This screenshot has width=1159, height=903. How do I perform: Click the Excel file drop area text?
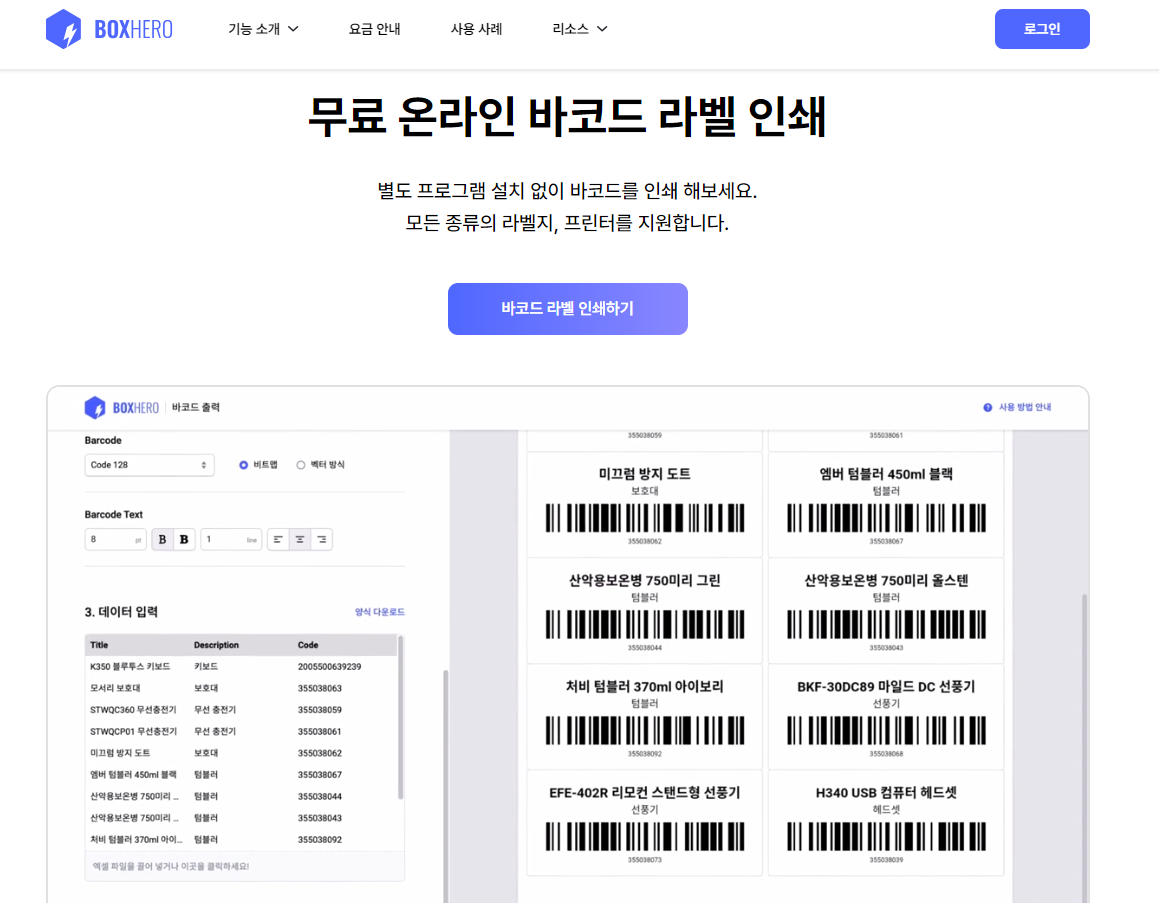171,866
